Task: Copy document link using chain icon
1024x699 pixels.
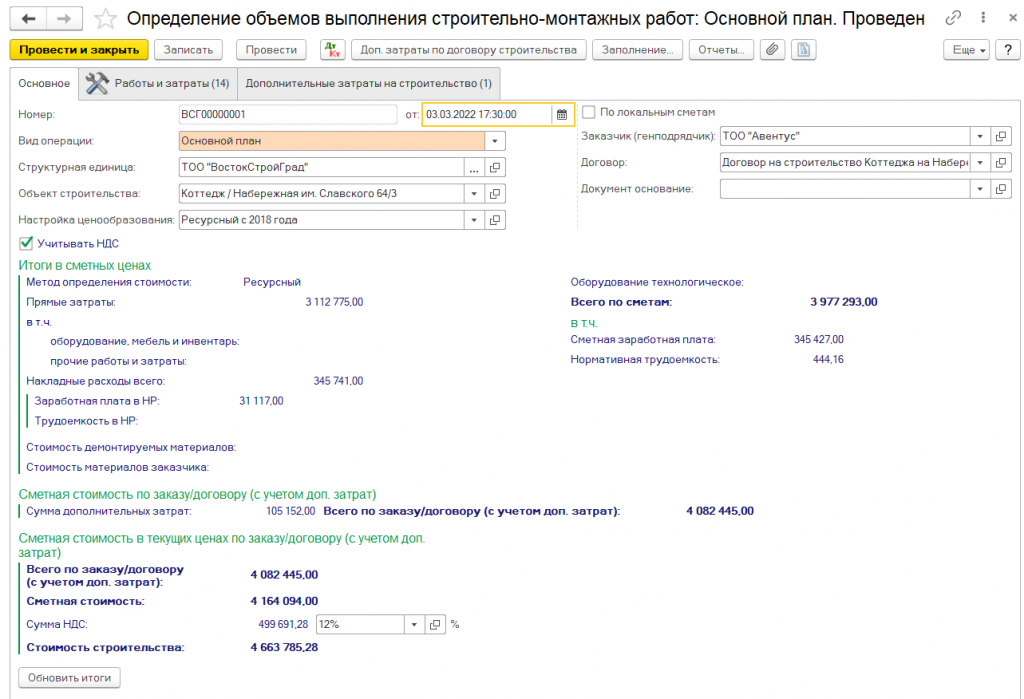Action: click(955, 19)
